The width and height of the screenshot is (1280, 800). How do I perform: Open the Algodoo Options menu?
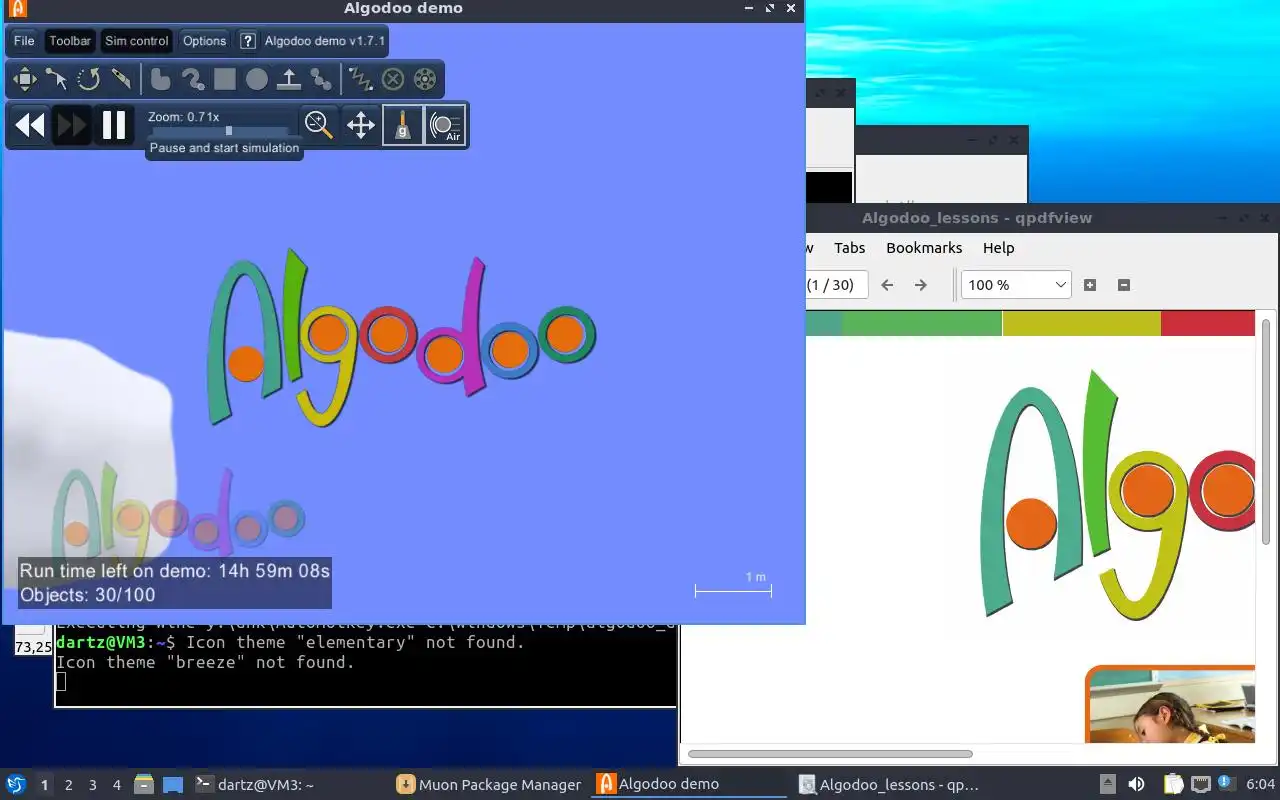click(x=204, y=41)
